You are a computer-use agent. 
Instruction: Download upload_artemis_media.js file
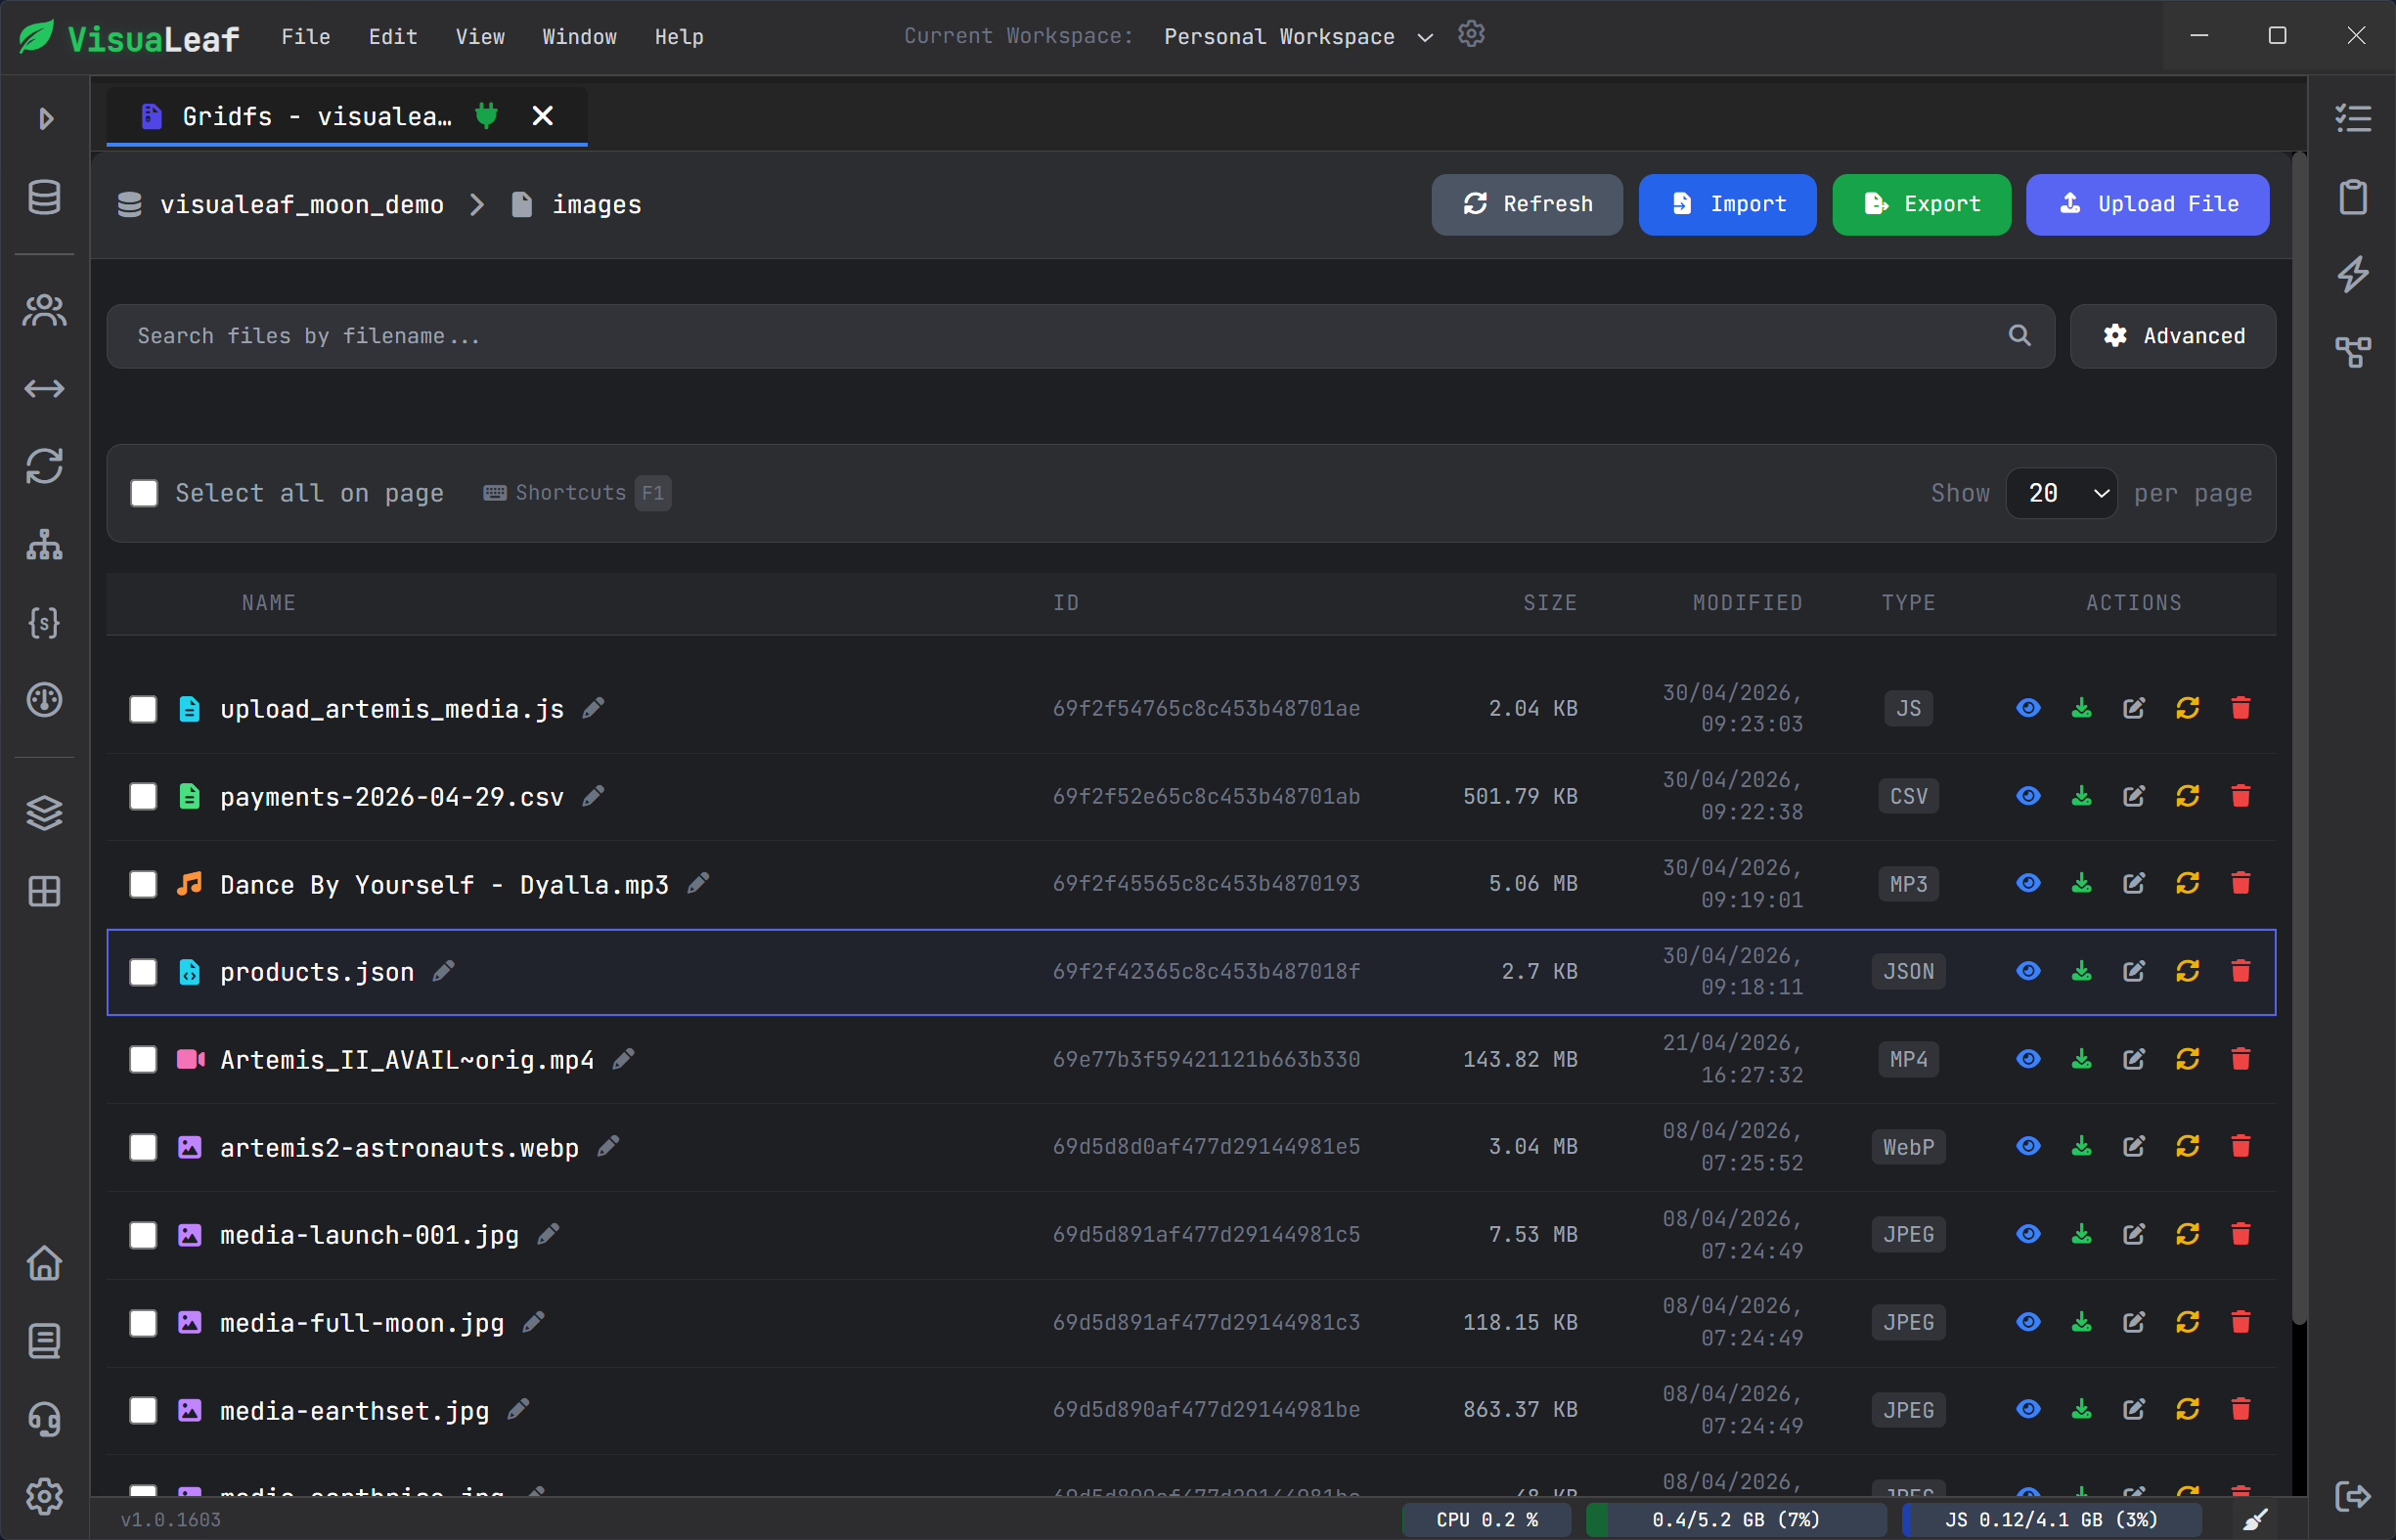click(2081, 708)
